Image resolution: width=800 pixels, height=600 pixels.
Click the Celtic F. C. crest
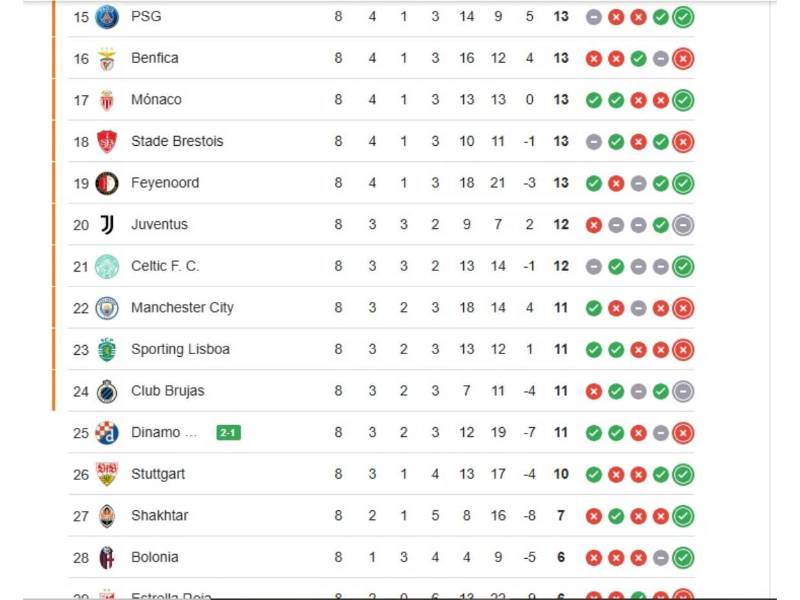[x=107, y=266]
